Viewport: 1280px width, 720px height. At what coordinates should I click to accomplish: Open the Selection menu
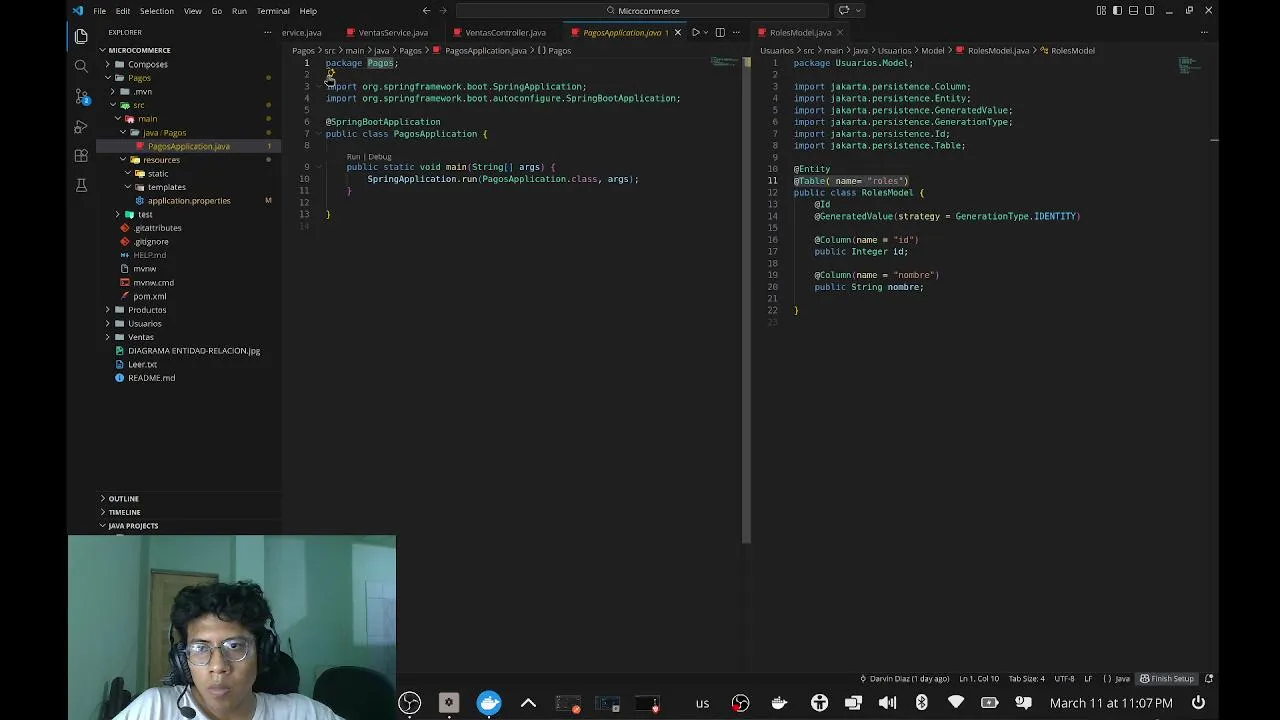point(156,10)
